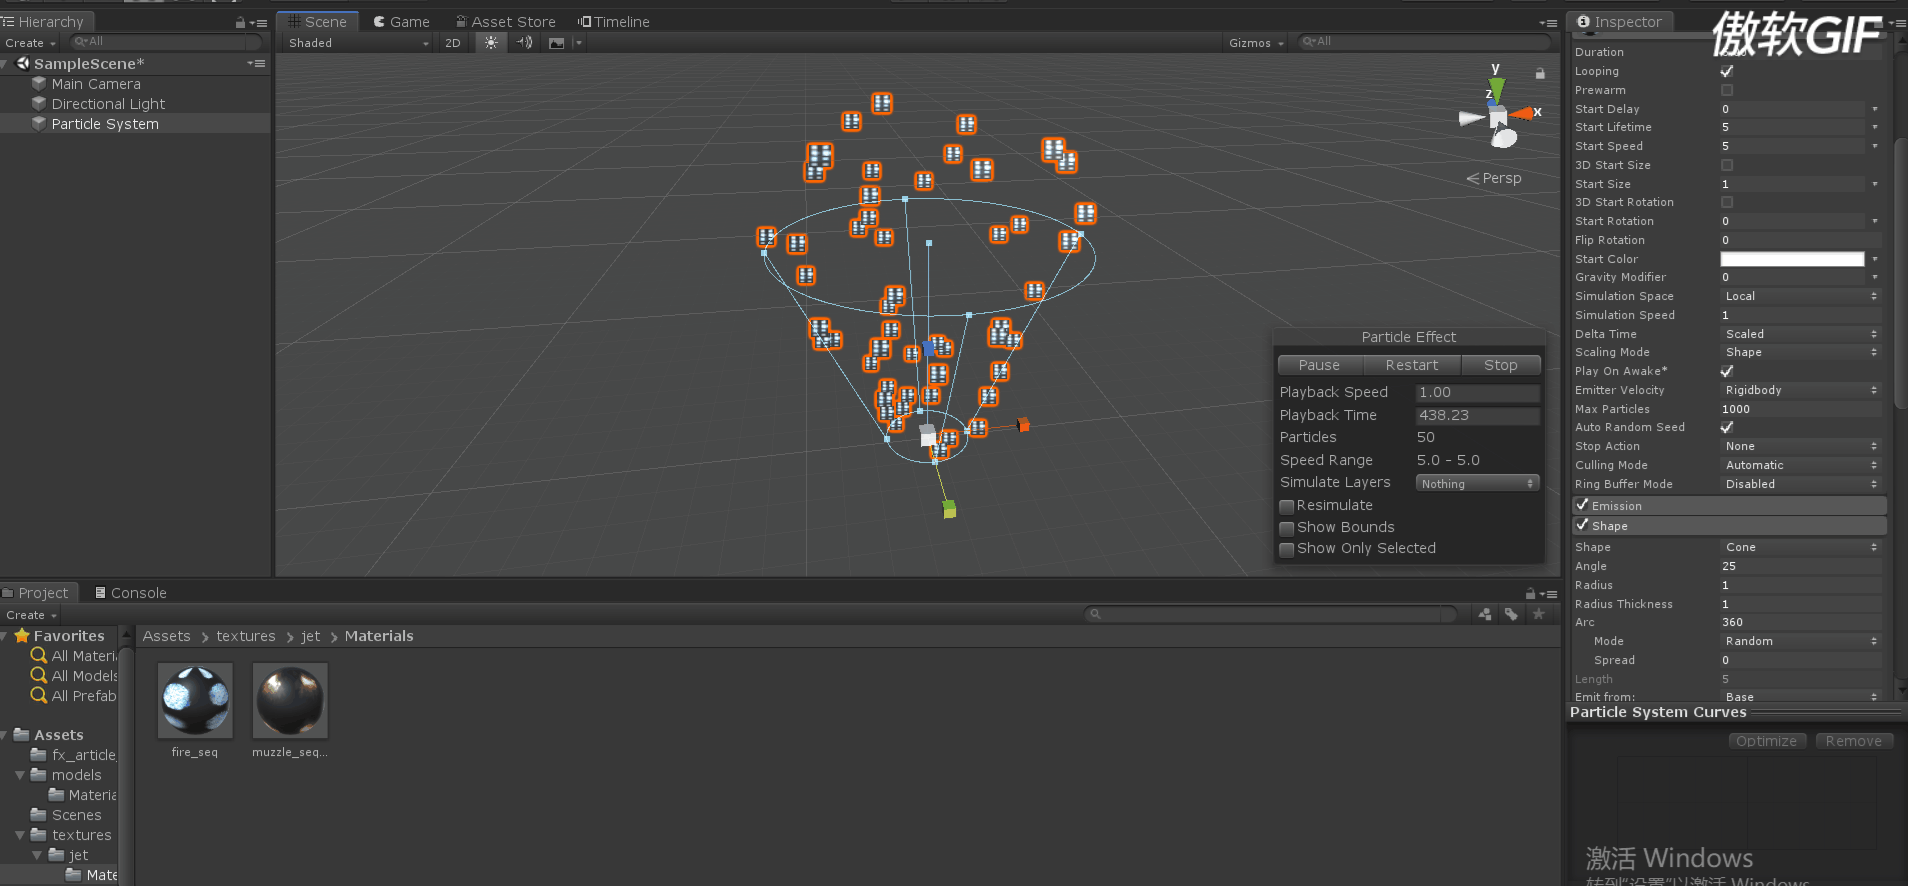
Task: Click the red X axis gizmo cone
Action: pyautogui.click(x=1522, y=113)
